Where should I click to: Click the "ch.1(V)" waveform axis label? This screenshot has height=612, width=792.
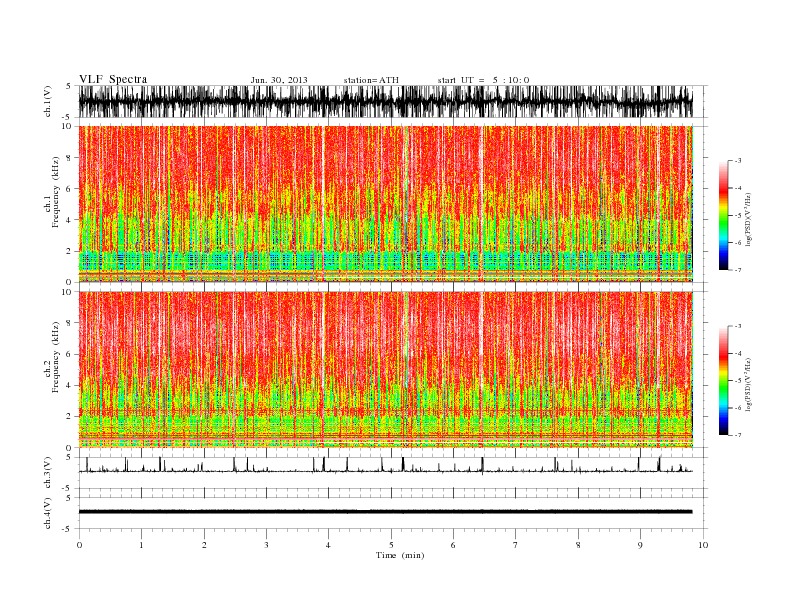(48, 101)
